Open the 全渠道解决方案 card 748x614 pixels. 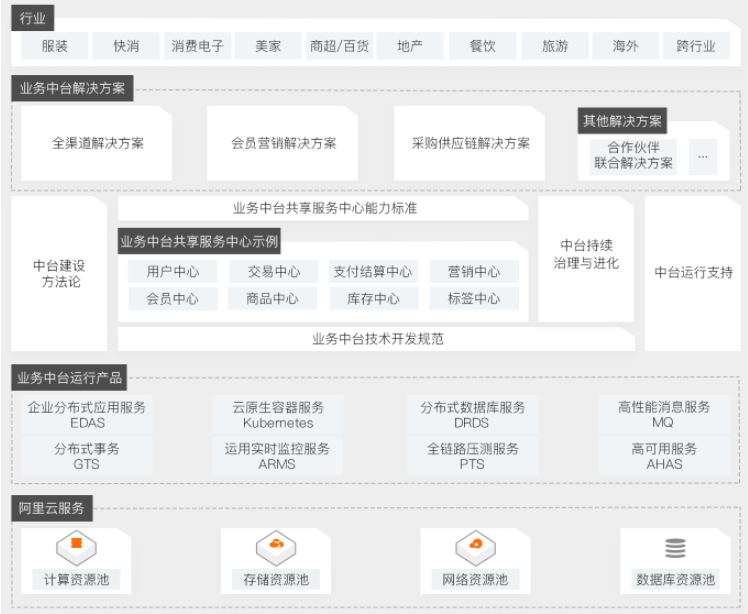click(97, 143)
